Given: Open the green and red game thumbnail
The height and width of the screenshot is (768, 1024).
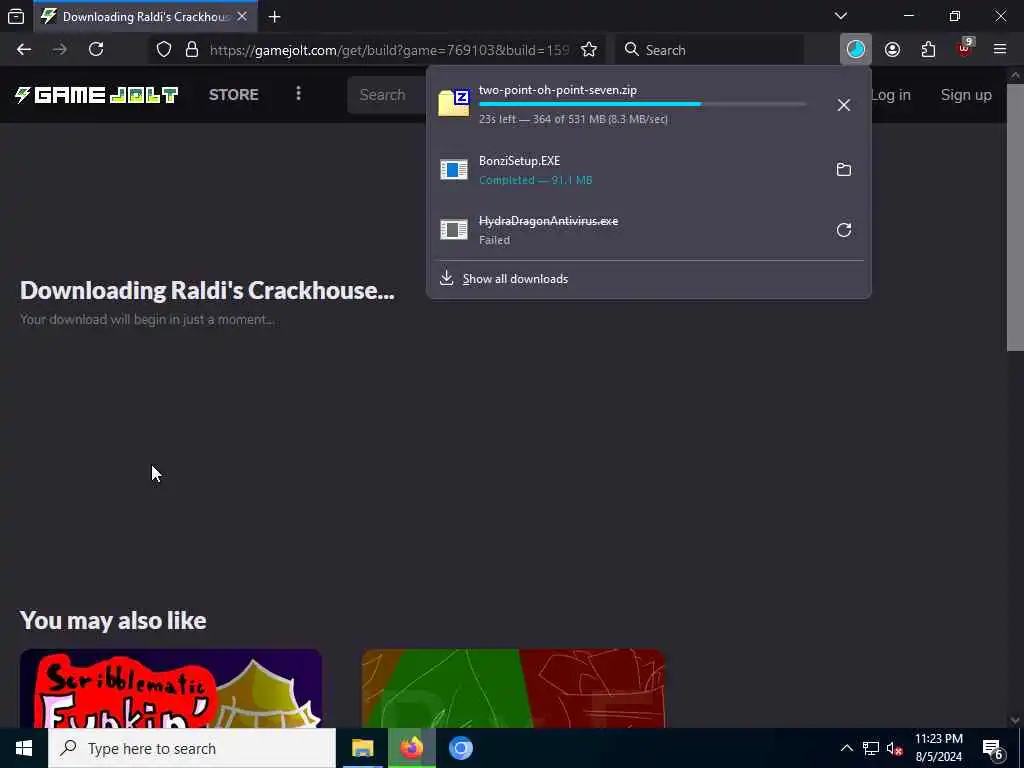Looking at the screenshot, I should [513, 688].
